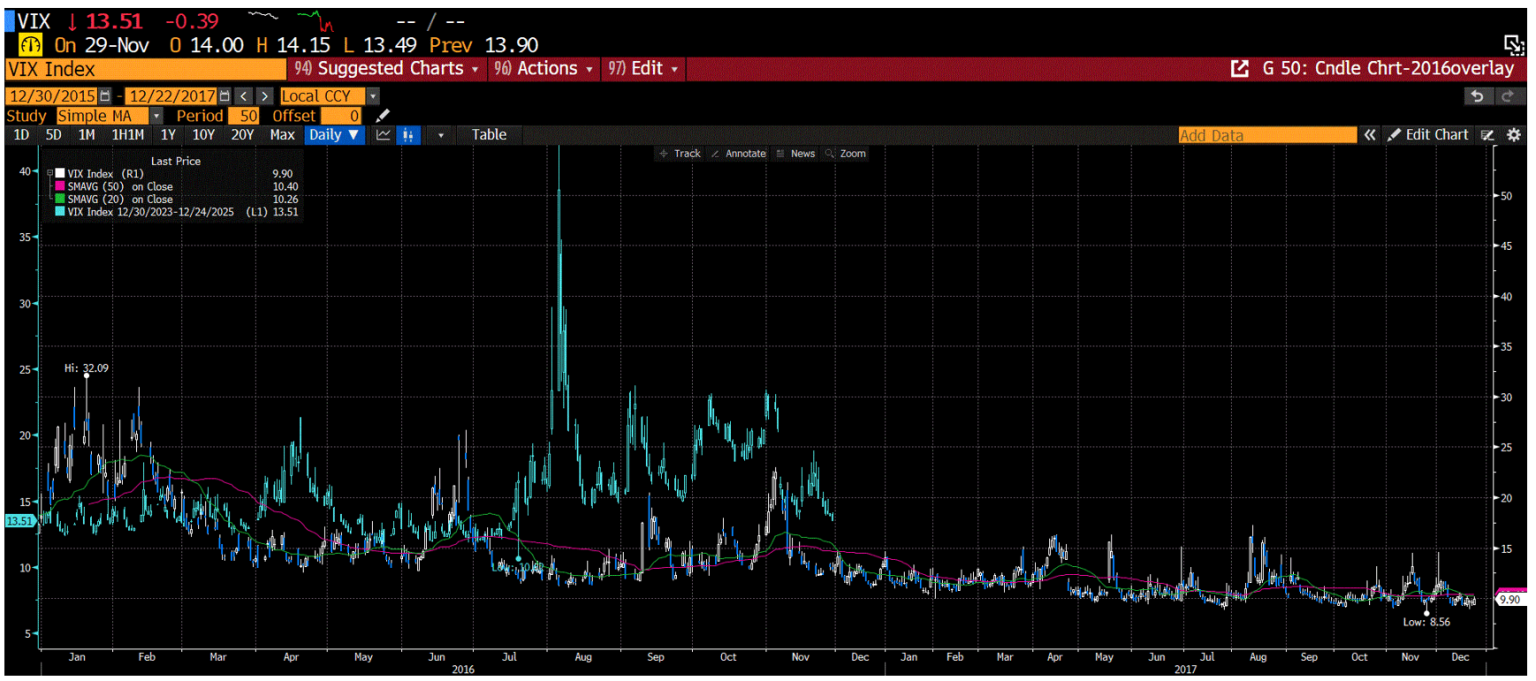The height and width of the screenshot is (681, 1536).
Task: Click the study edit pencil beside Offset
Action: [x=382, y=116]
